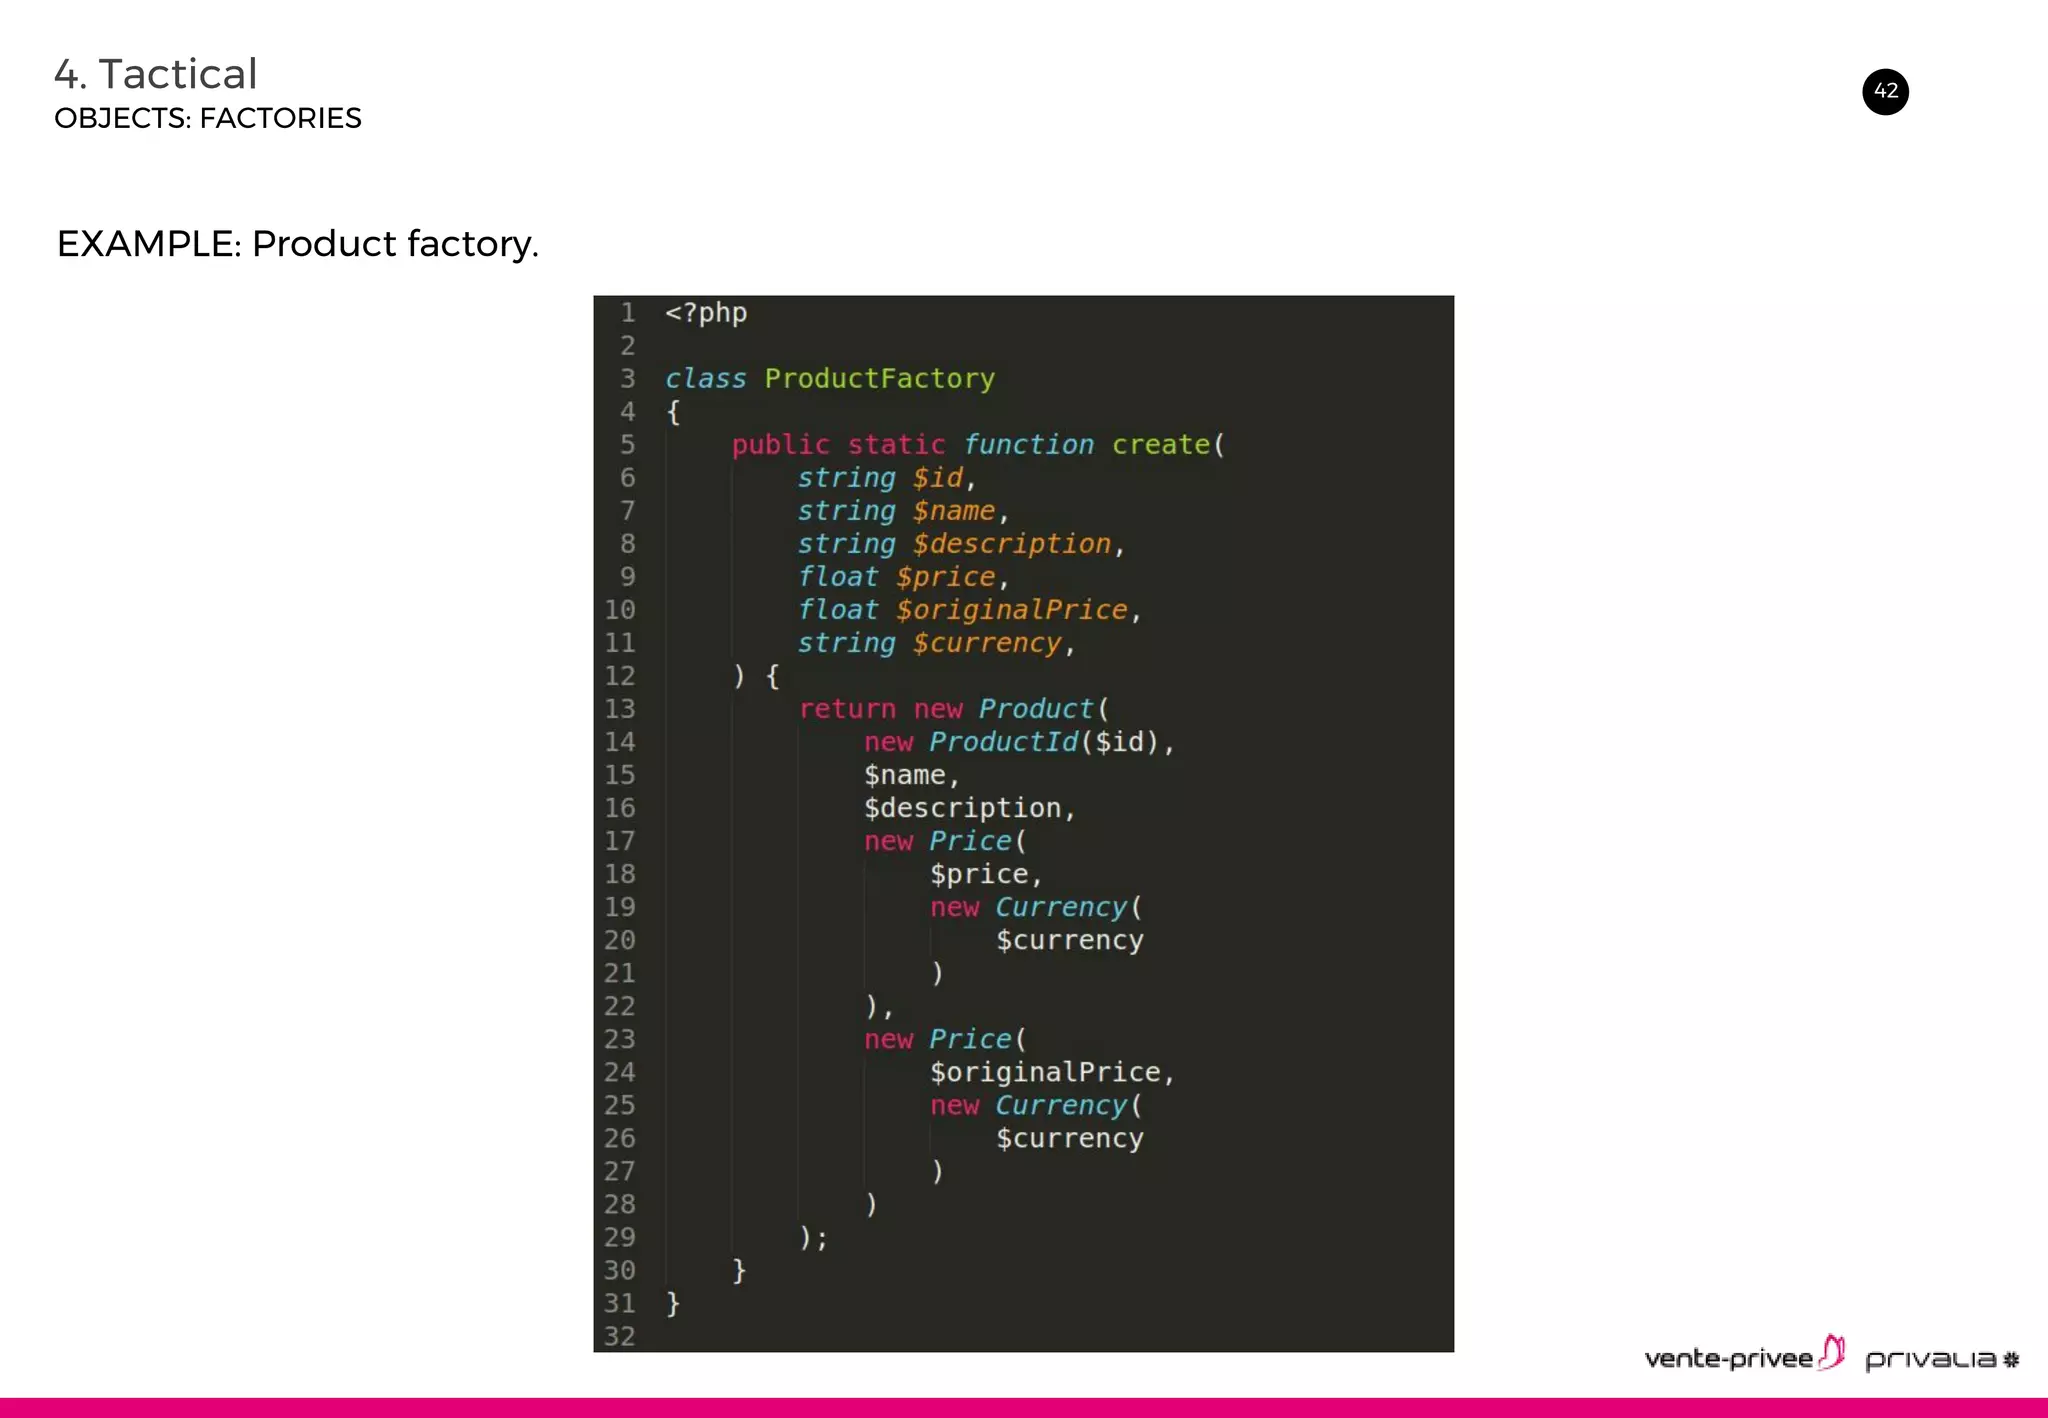Screen dimensions: 2048x1418
Task: Click 'new Currency(' on line 19
Action: pos(1036,907)
